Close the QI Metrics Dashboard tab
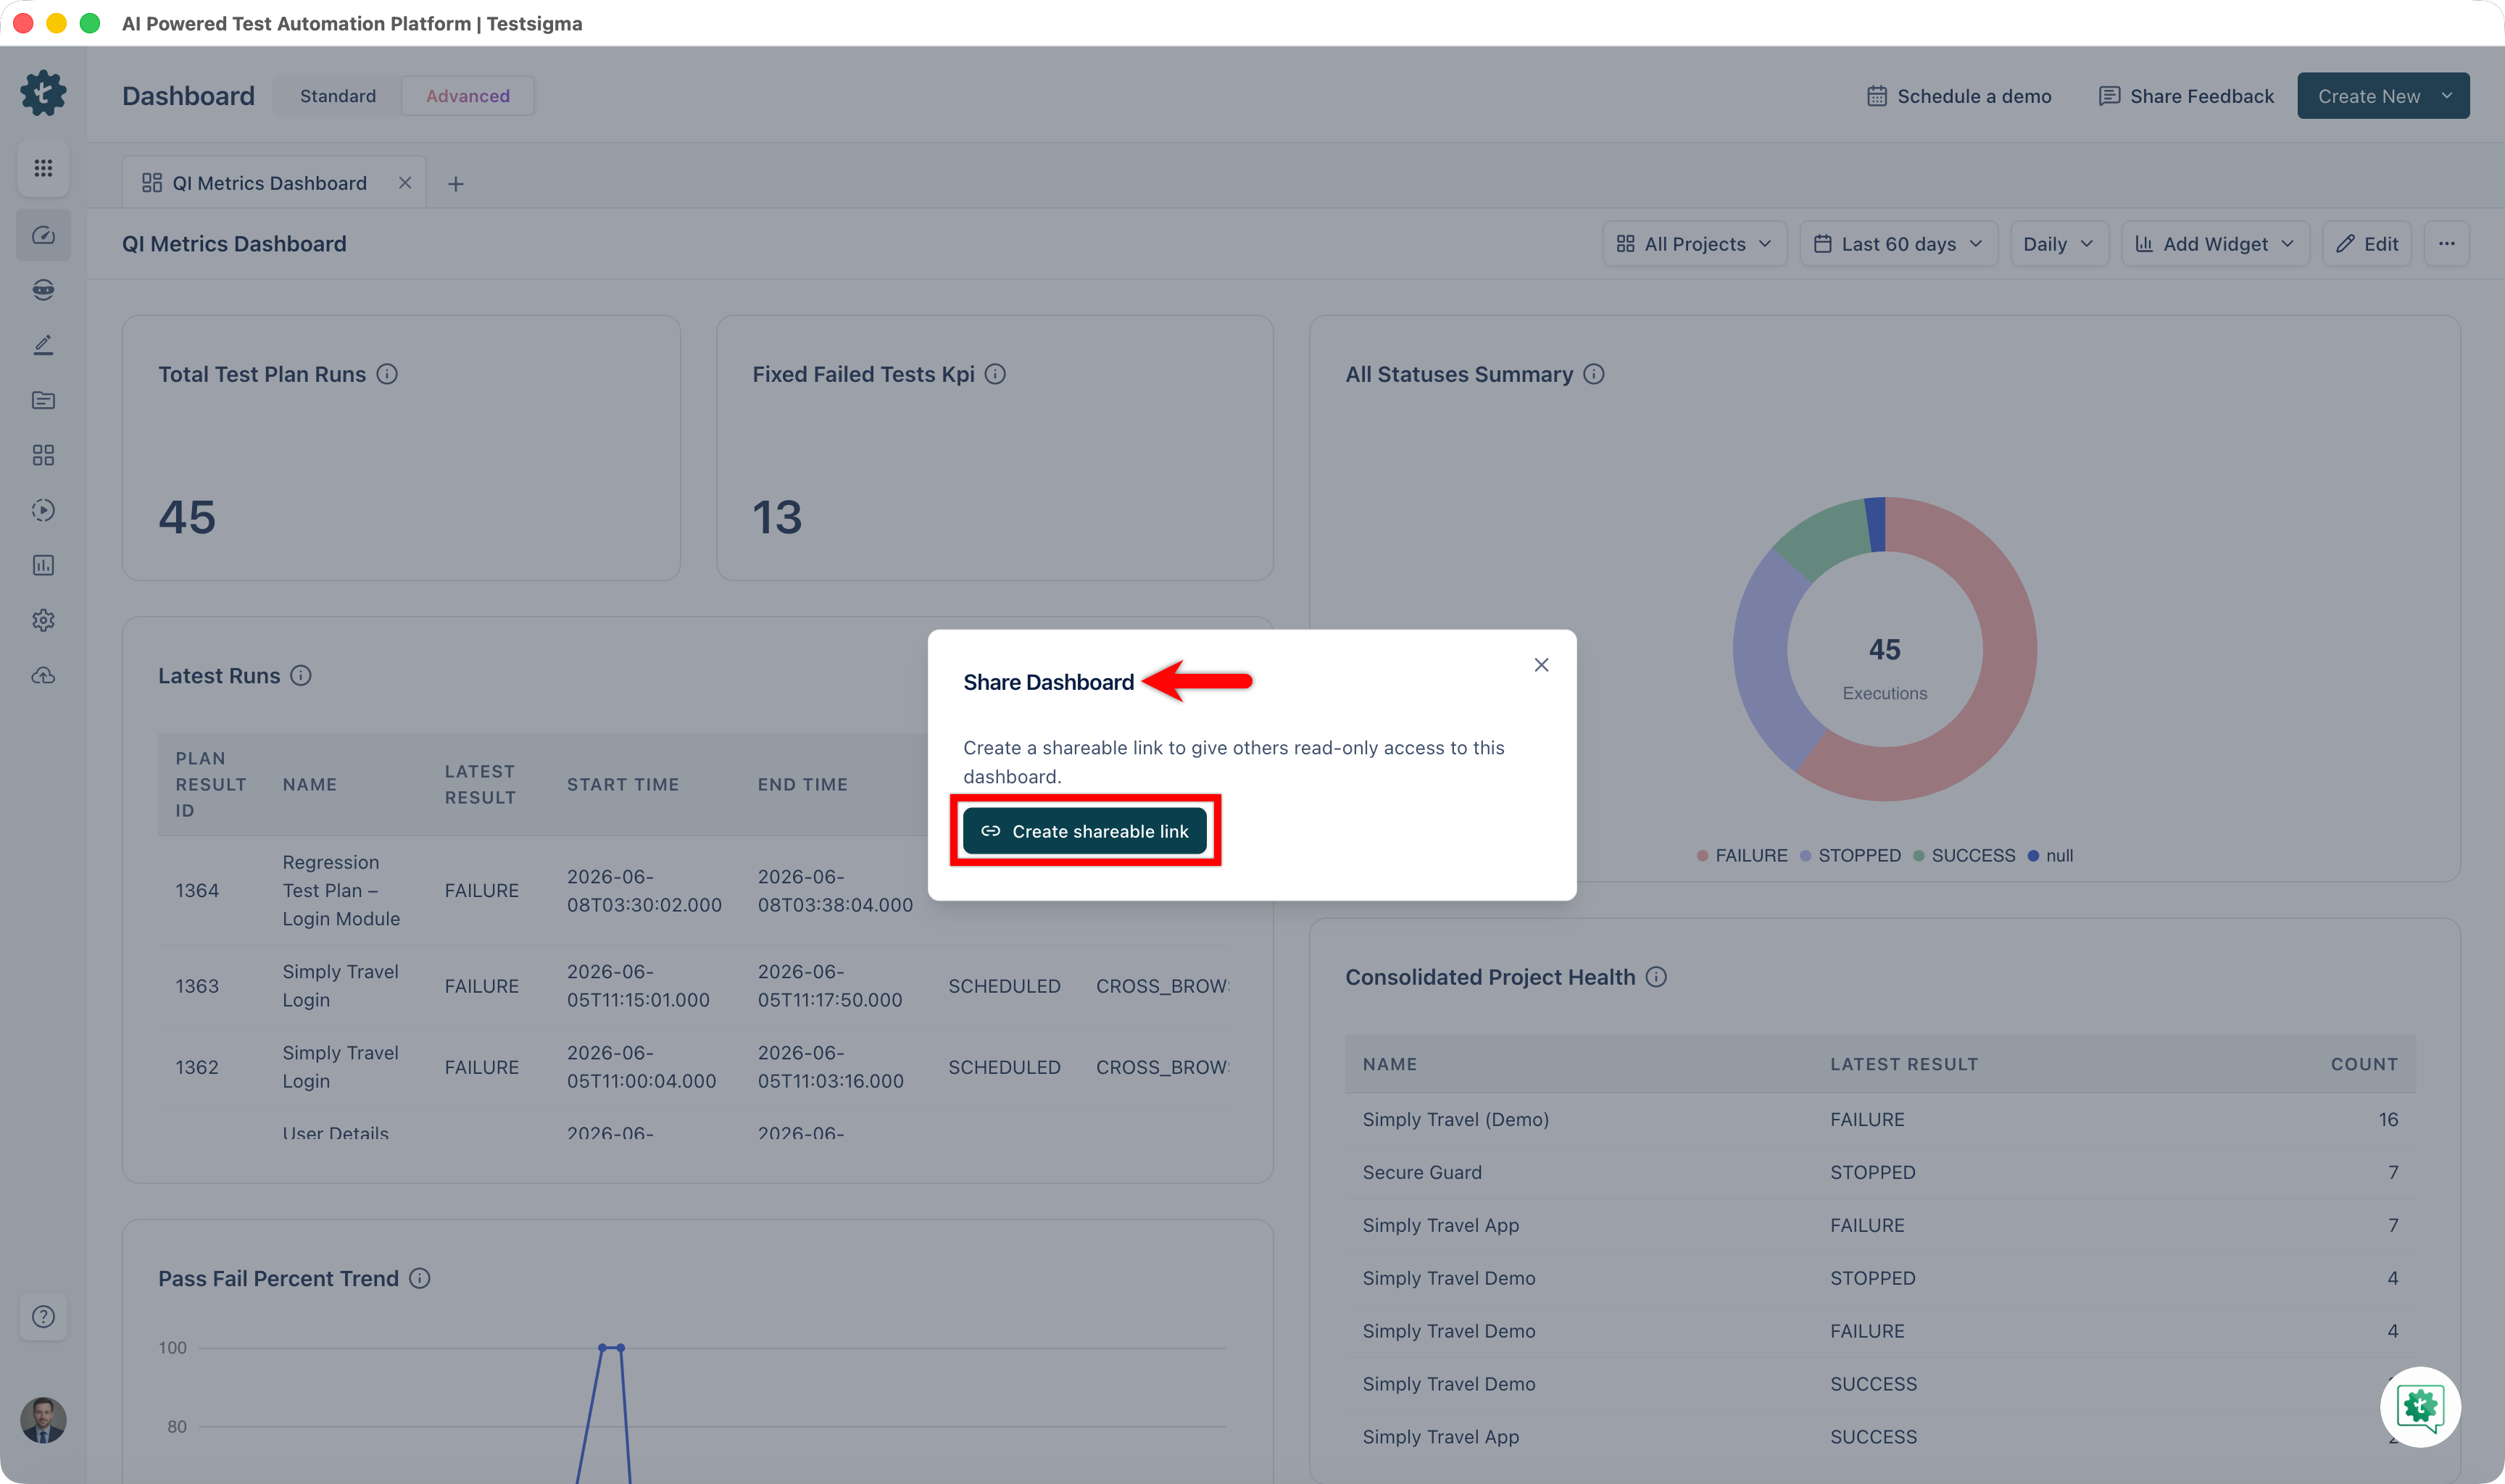 pos(405,183)
